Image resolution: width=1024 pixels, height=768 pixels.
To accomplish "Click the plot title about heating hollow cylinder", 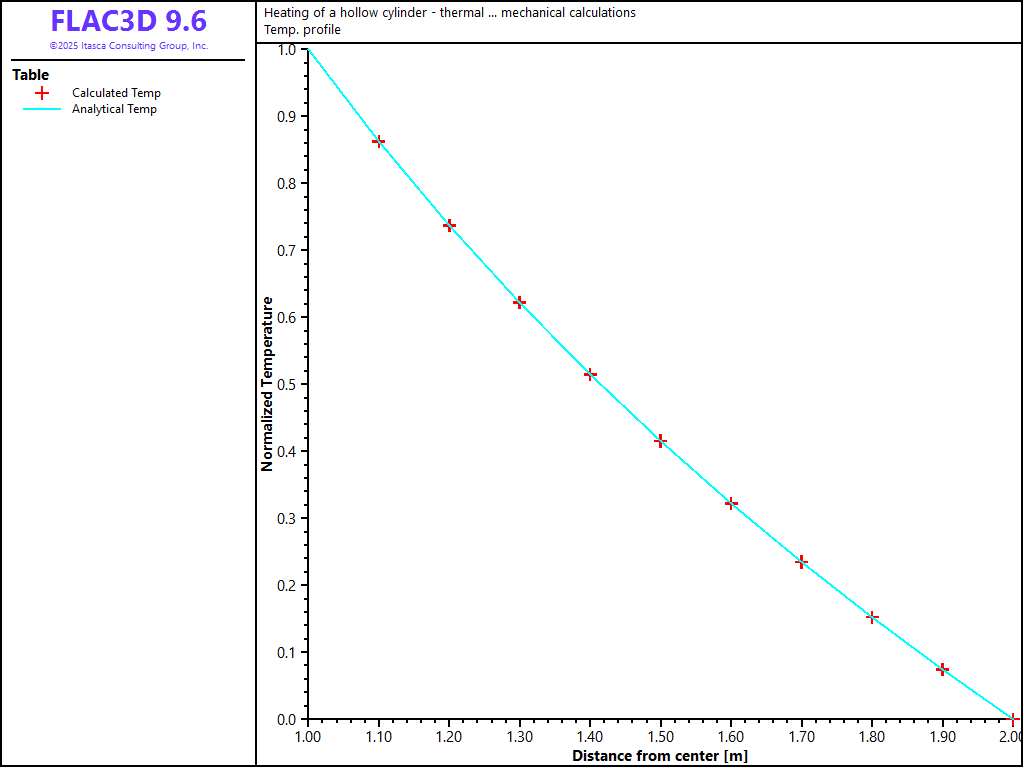I will (449, 13).
